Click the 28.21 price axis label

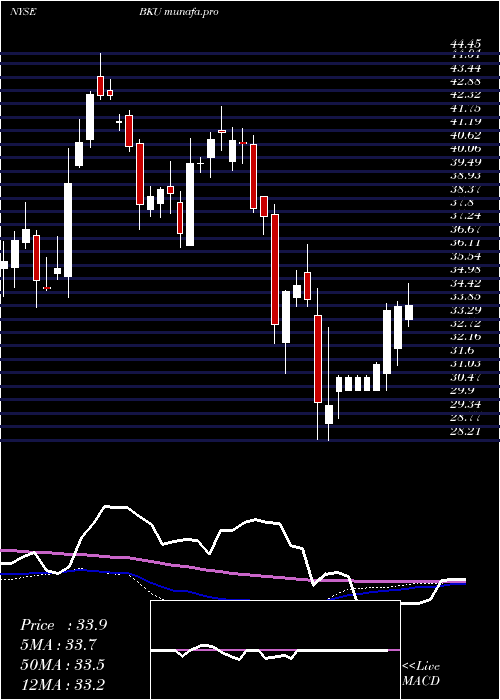466,431
